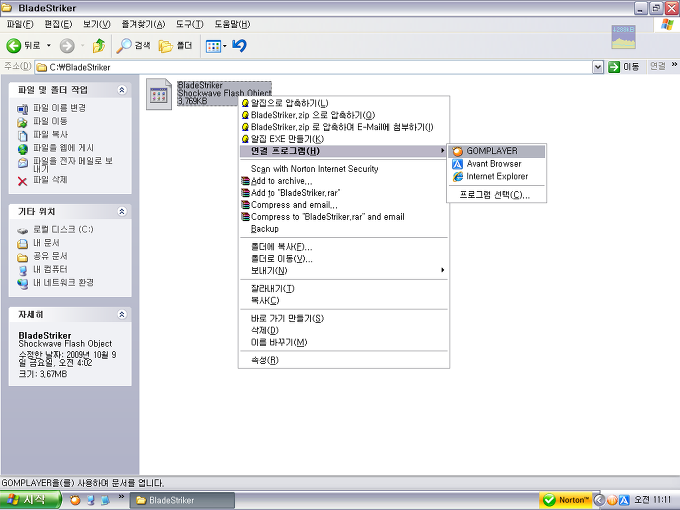This screenshot has width=680, height=510.
Task: Select 'Compress and email...' entry
Action: coord(343,205)
